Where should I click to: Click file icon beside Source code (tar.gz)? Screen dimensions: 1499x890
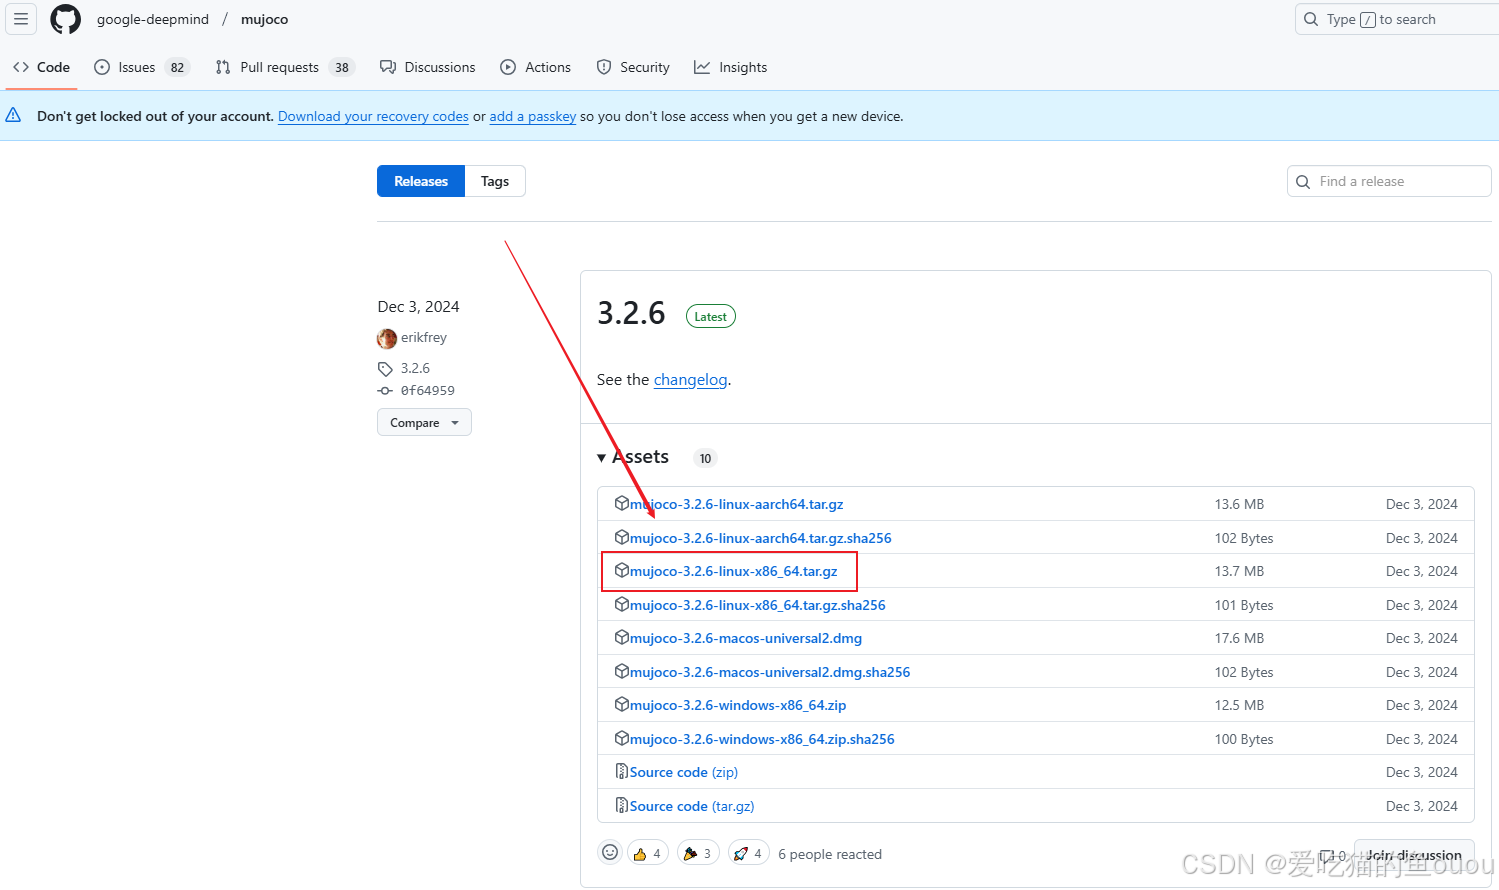click(x=622, y=805)
